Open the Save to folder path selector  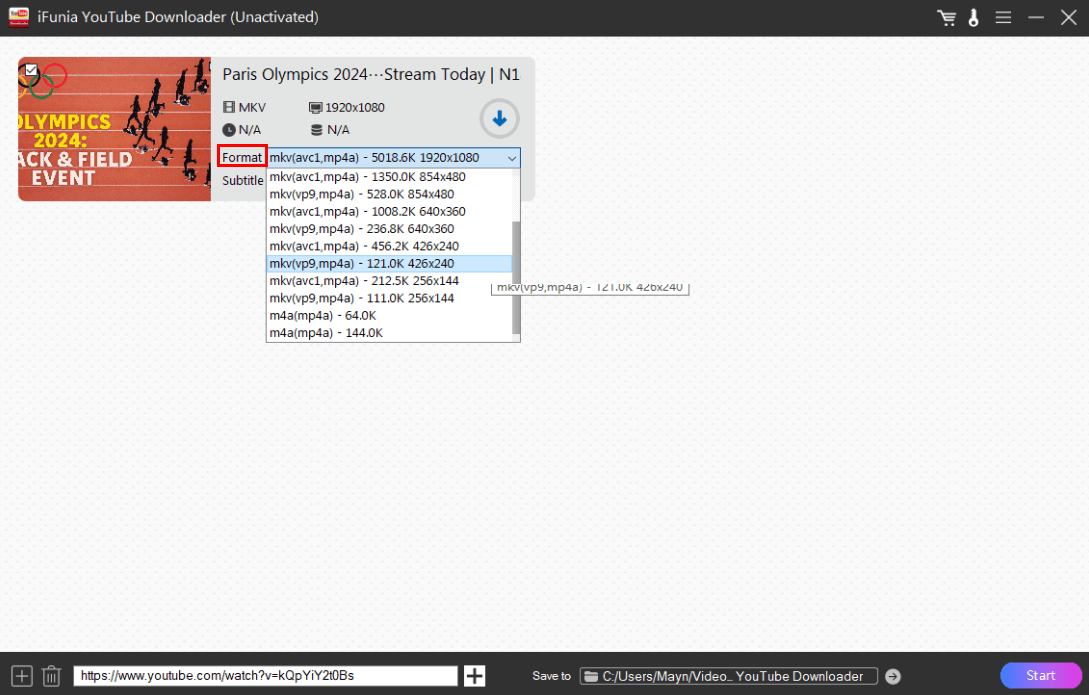click(728, 676)
